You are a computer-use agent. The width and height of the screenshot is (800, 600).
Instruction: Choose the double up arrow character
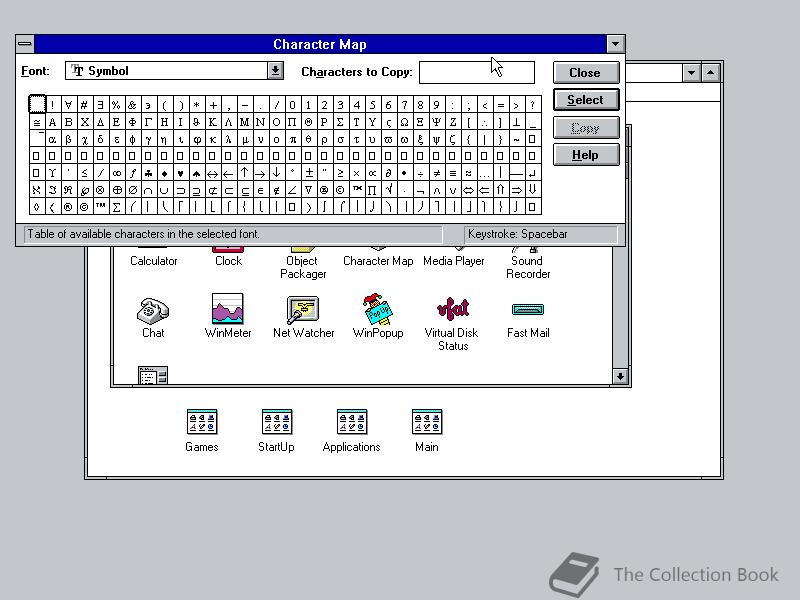(x=501, y=190)
